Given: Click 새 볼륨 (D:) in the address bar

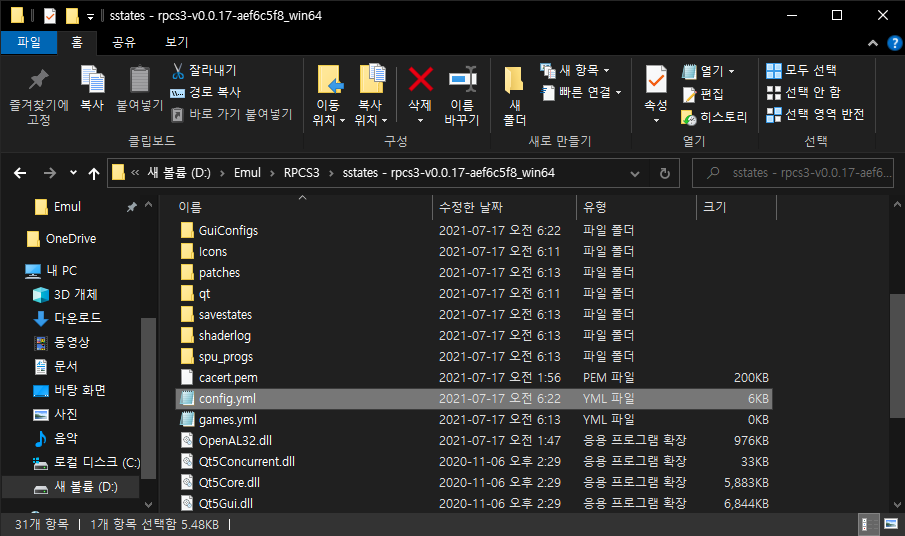Looking at the screenshot, I should point(179,173).
